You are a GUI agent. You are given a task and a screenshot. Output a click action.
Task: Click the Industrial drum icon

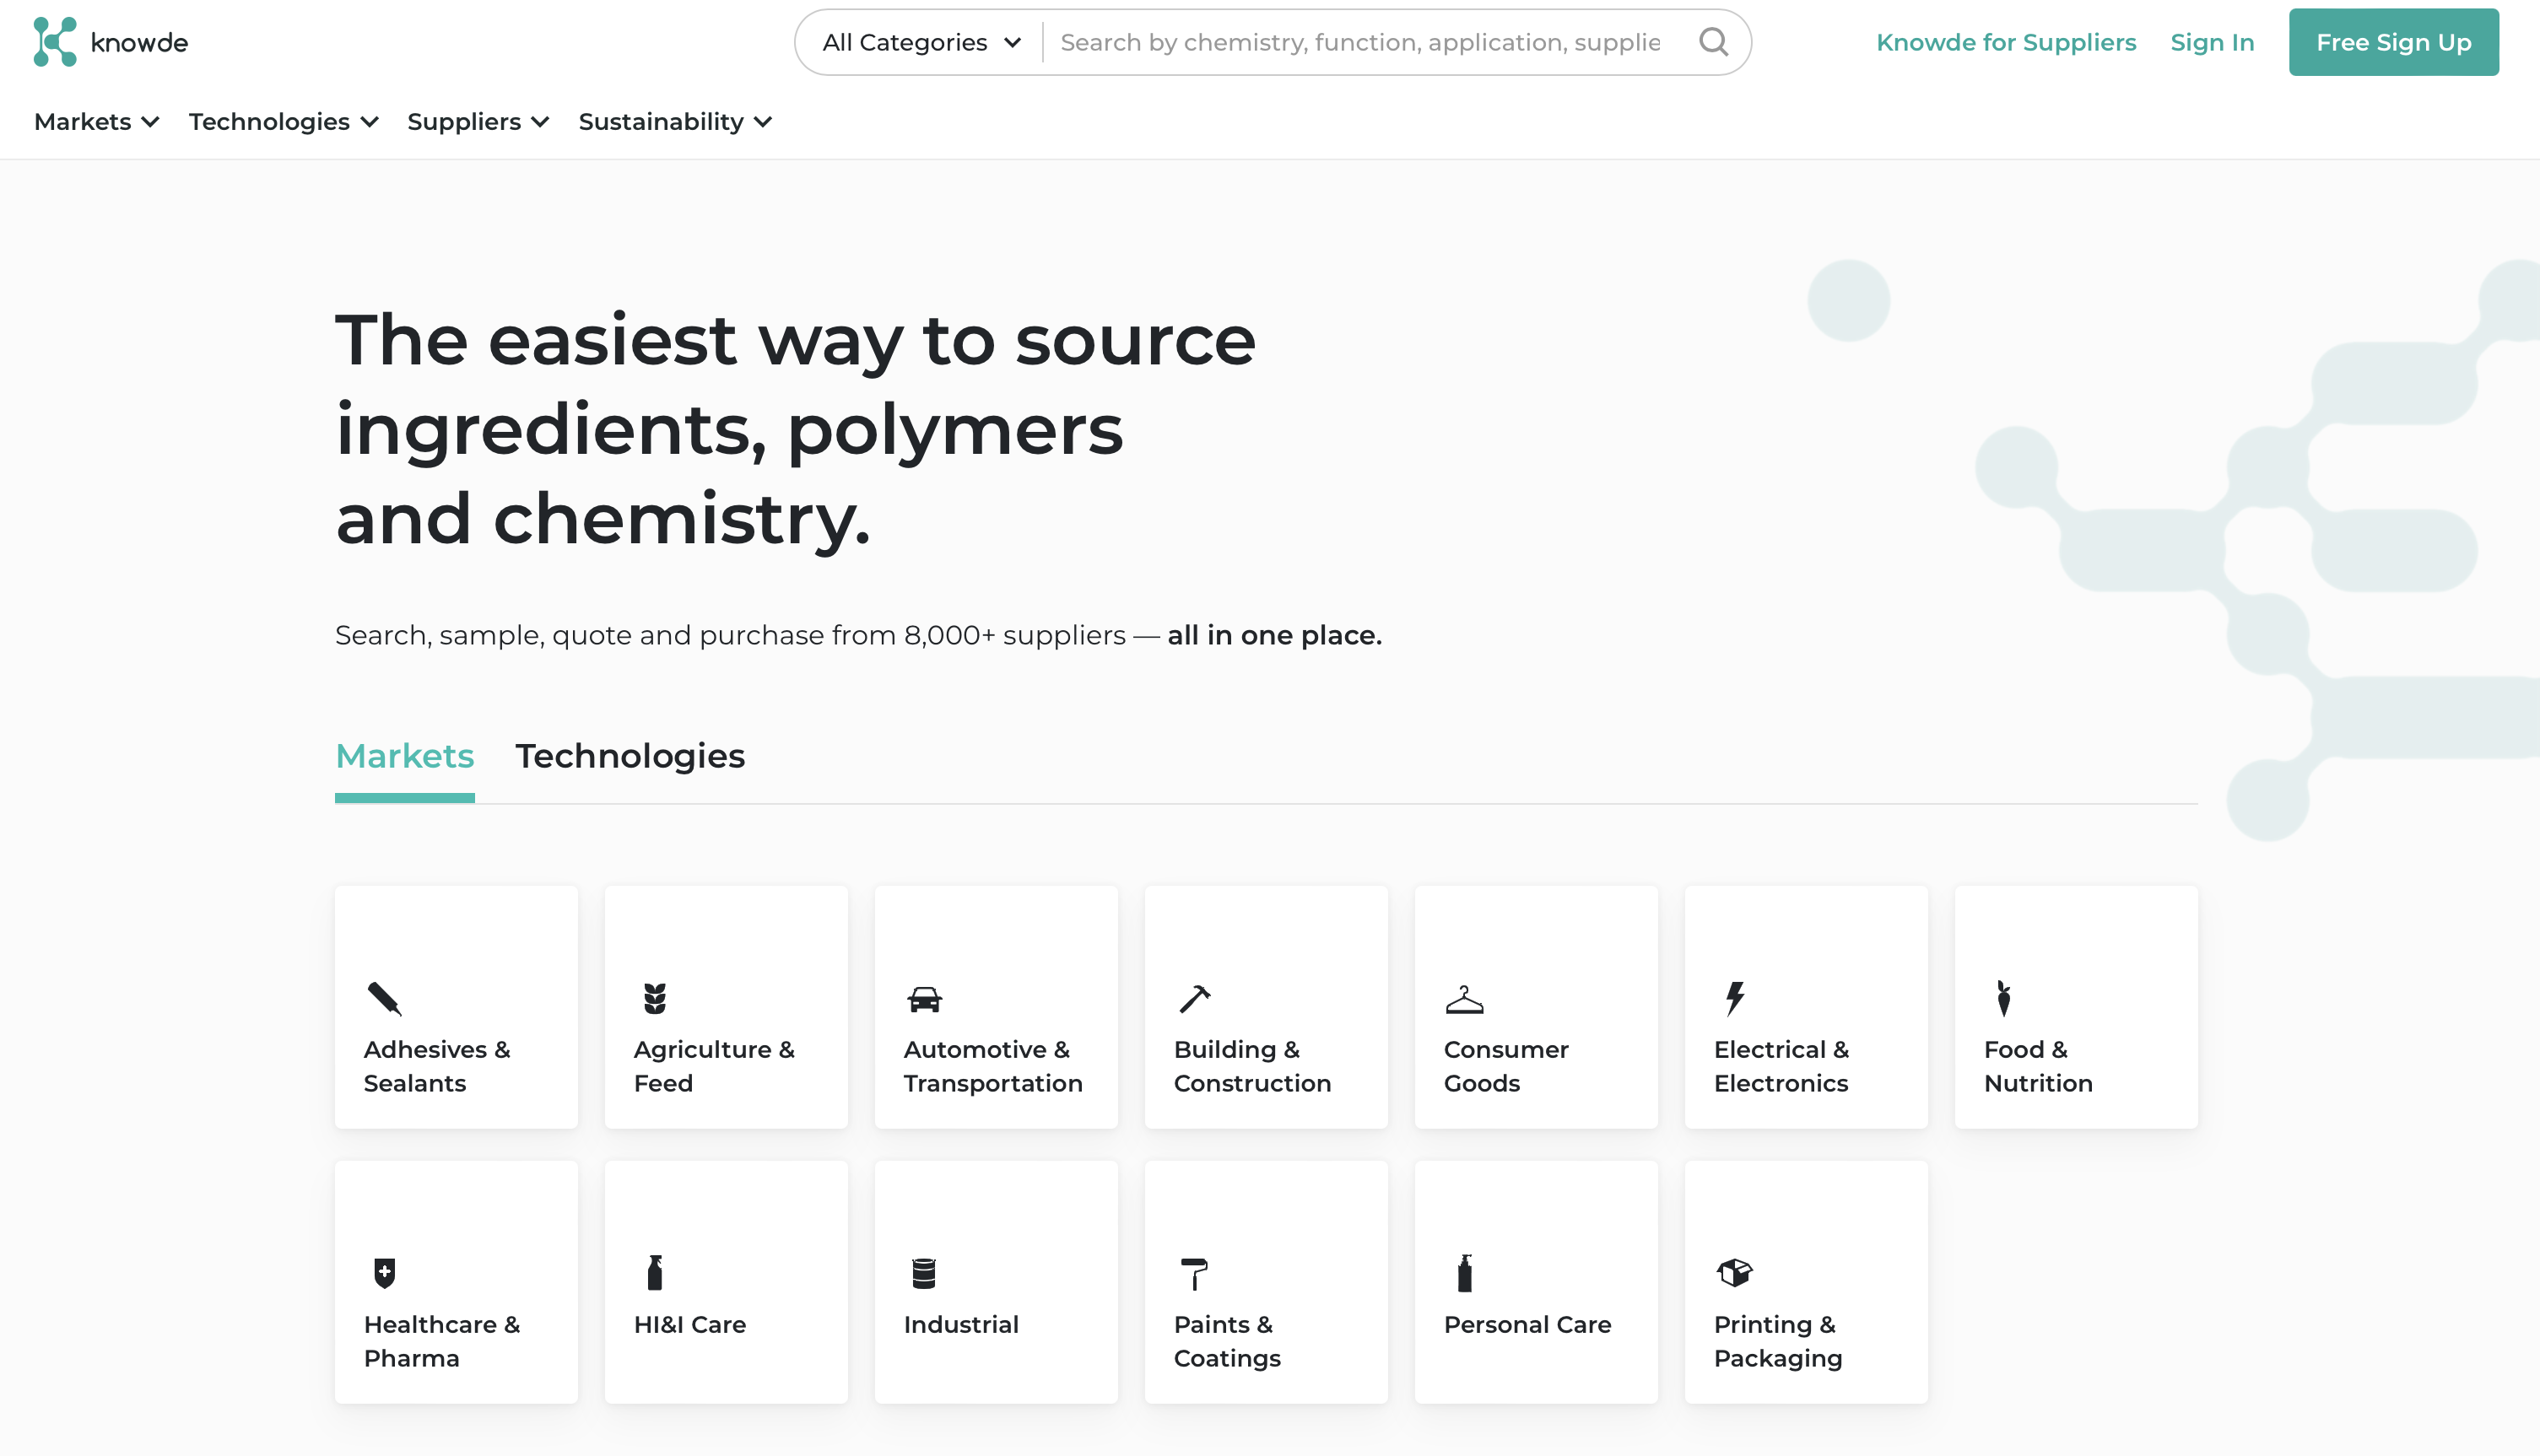pyautogui.click(x=924, y=1272)
